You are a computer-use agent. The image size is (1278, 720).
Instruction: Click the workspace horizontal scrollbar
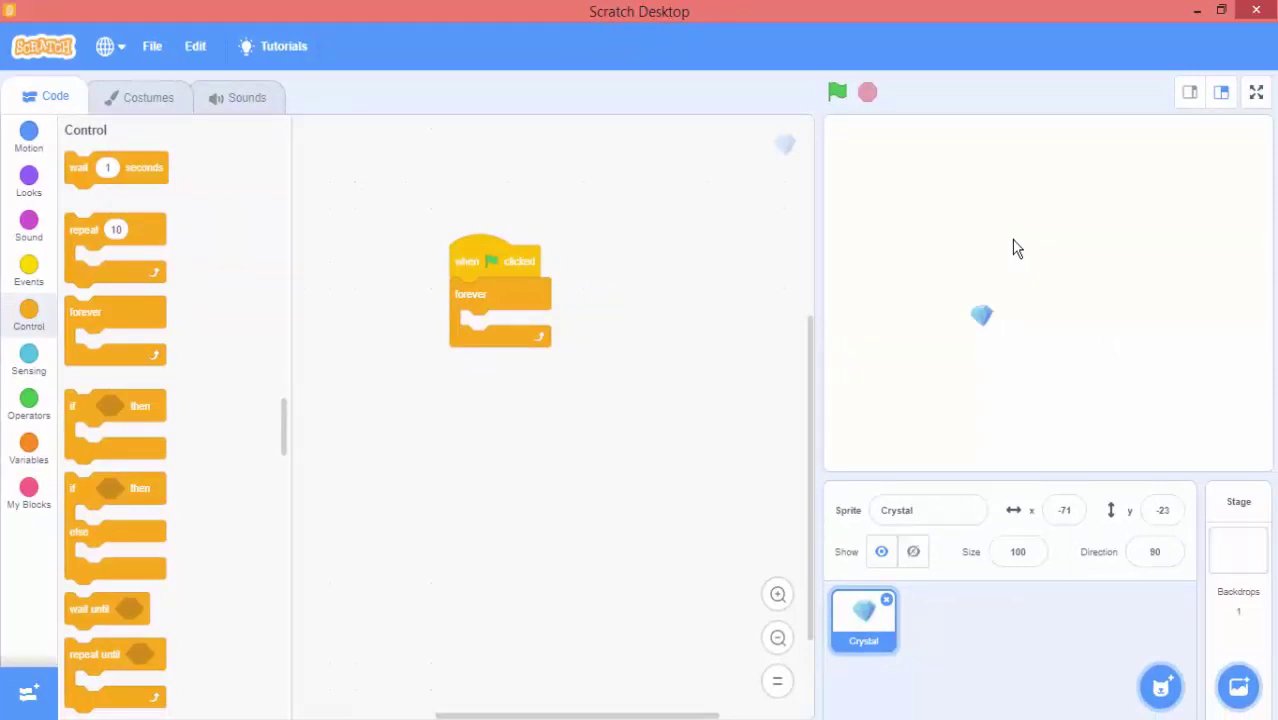click(x=577, y=715)
